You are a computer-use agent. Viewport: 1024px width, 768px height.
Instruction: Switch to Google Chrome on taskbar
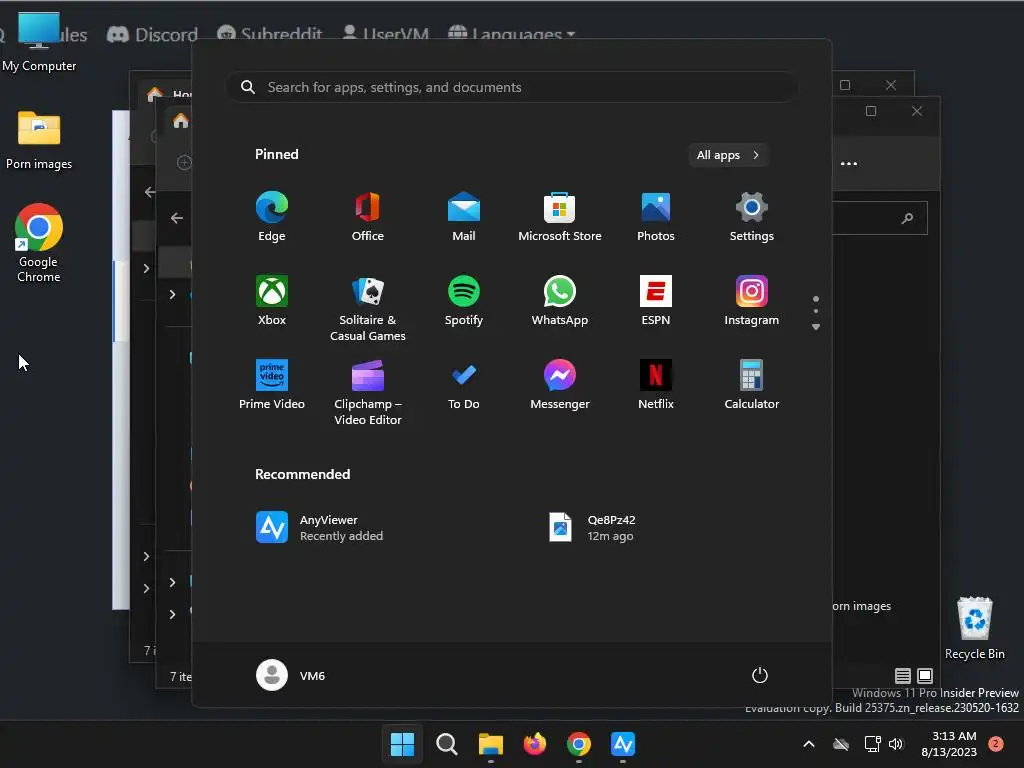579,744
